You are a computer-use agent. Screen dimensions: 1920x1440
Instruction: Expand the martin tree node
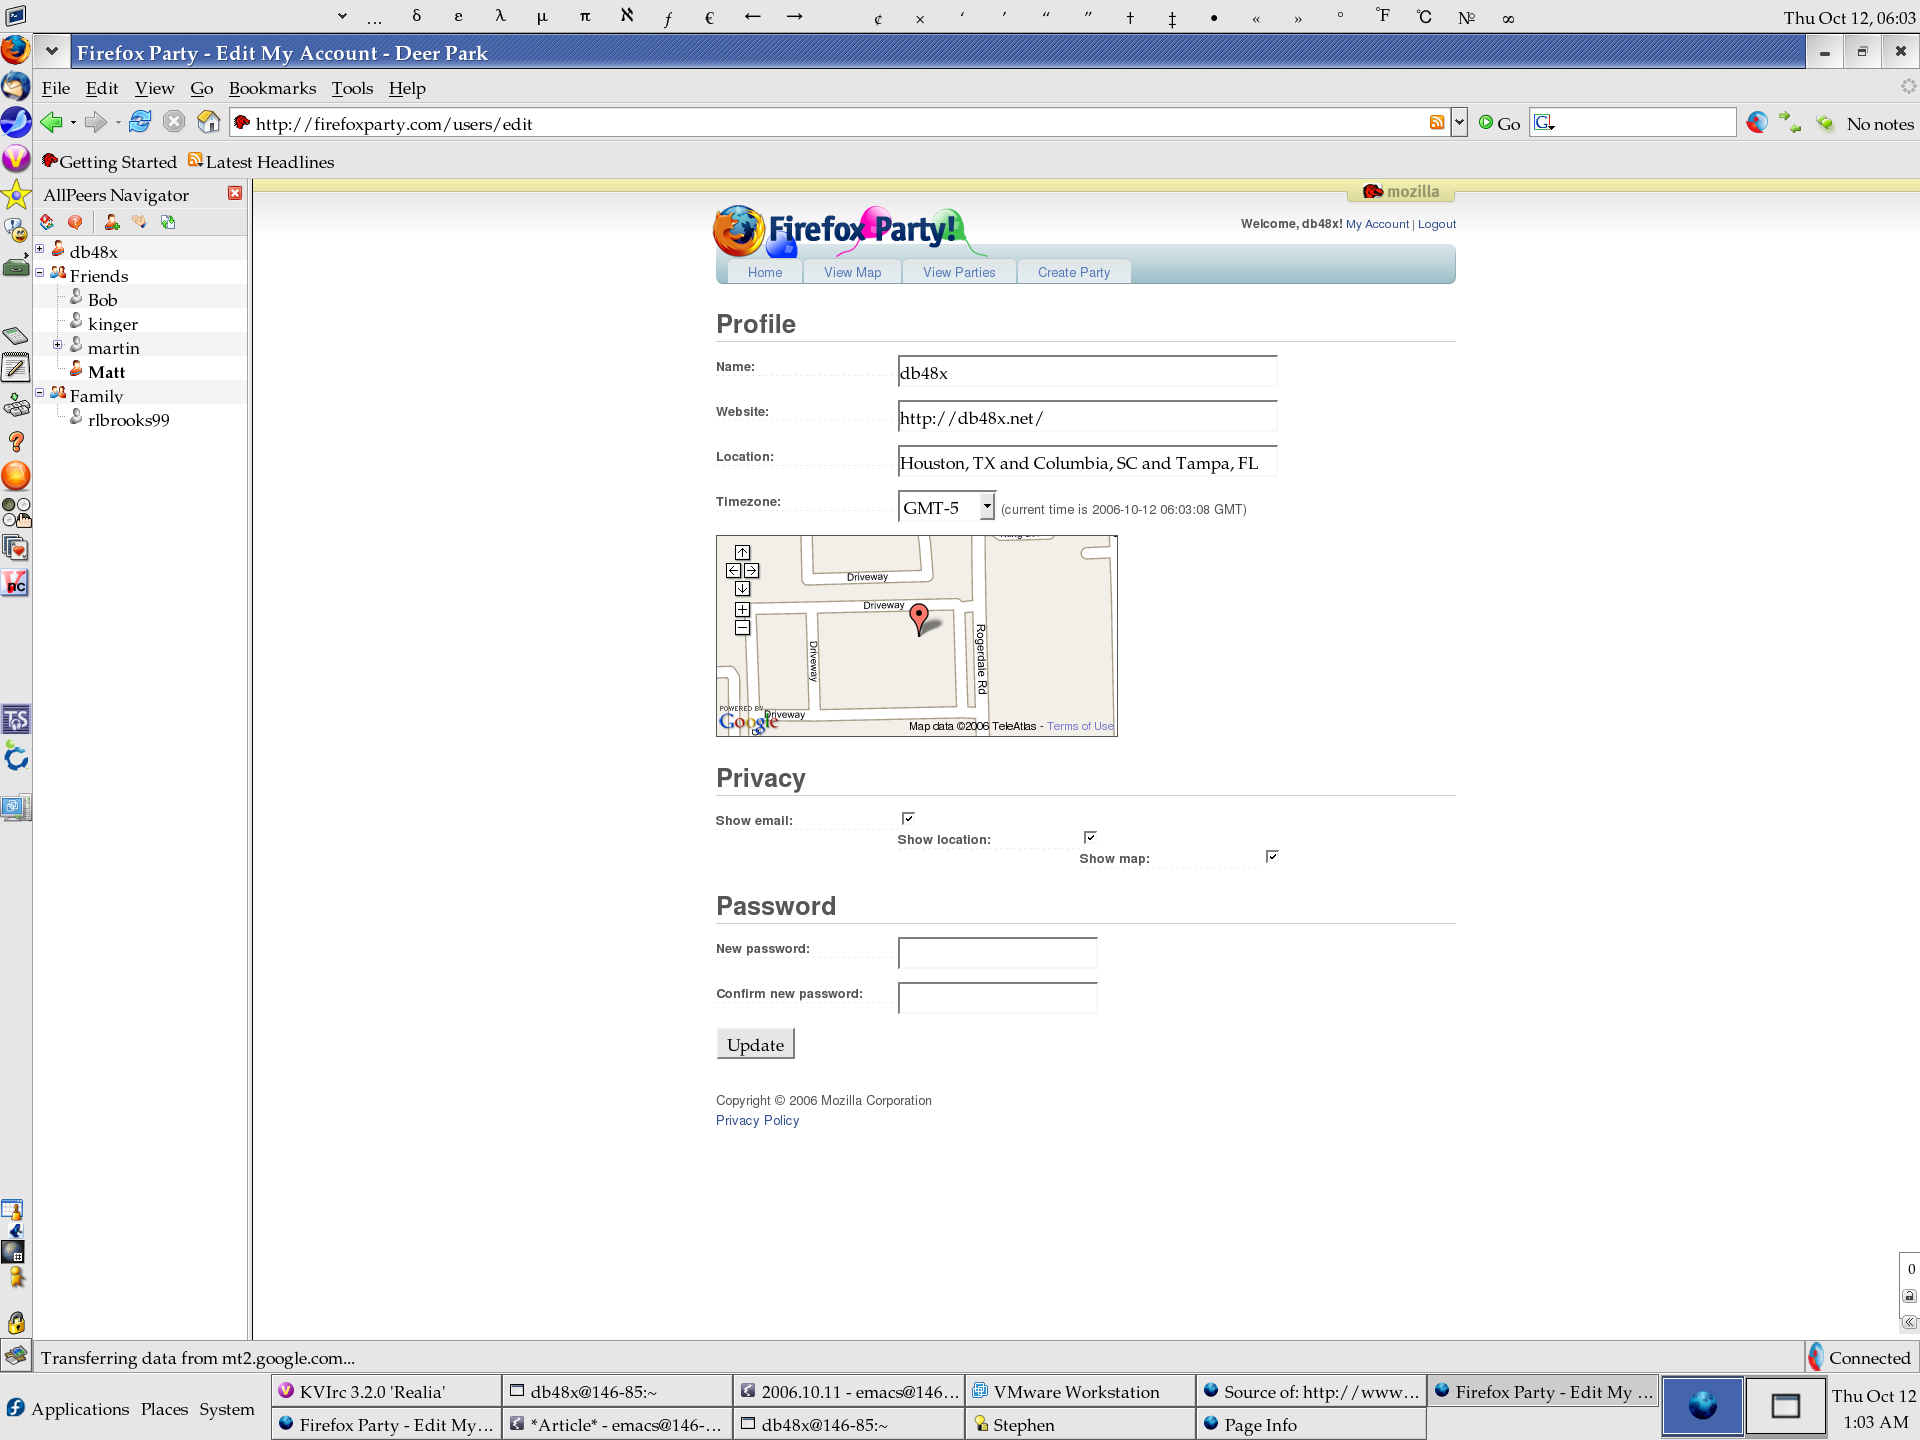57,345
